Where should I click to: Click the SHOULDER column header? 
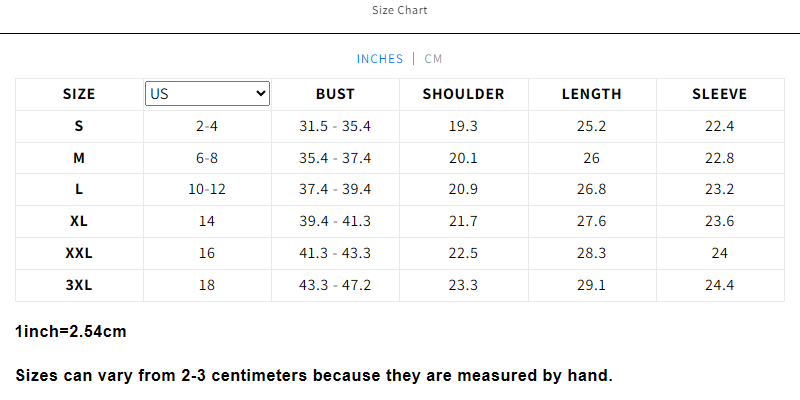(x=463, y=94)
